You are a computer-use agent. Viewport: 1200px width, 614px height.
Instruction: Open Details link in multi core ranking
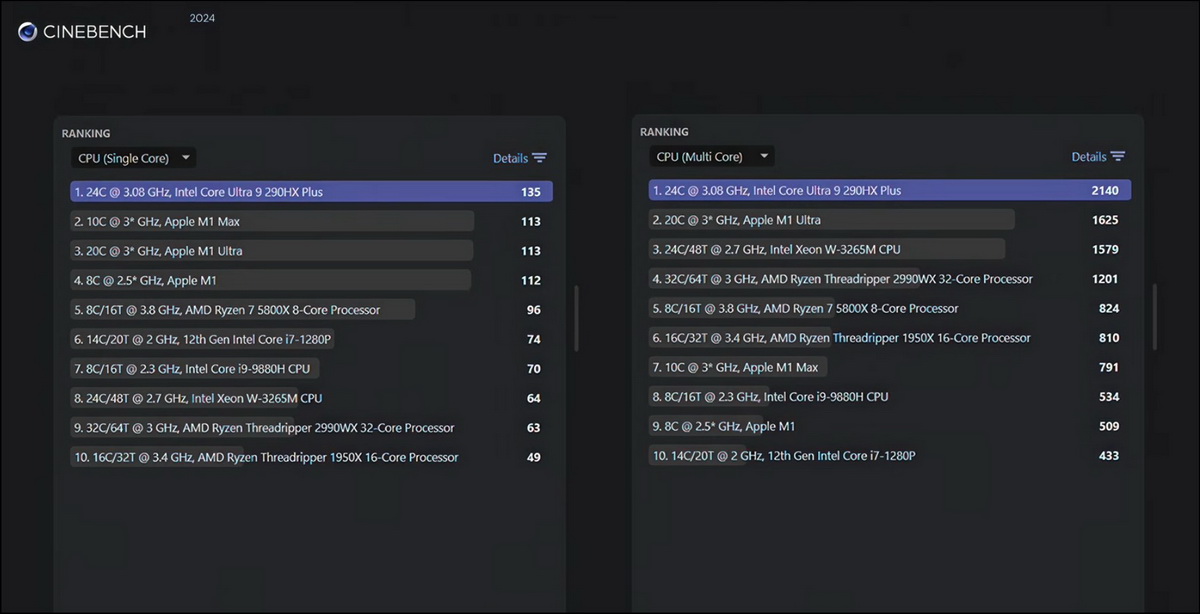[1089, 157]
